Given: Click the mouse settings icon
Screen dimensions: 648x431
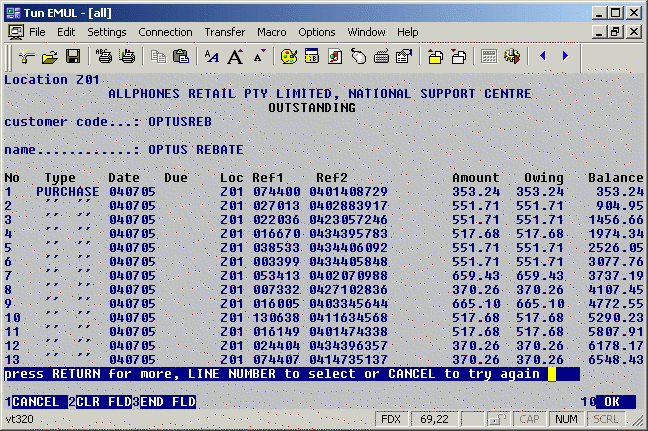Looking at the screenshot, I should click(x=360, y=57).
